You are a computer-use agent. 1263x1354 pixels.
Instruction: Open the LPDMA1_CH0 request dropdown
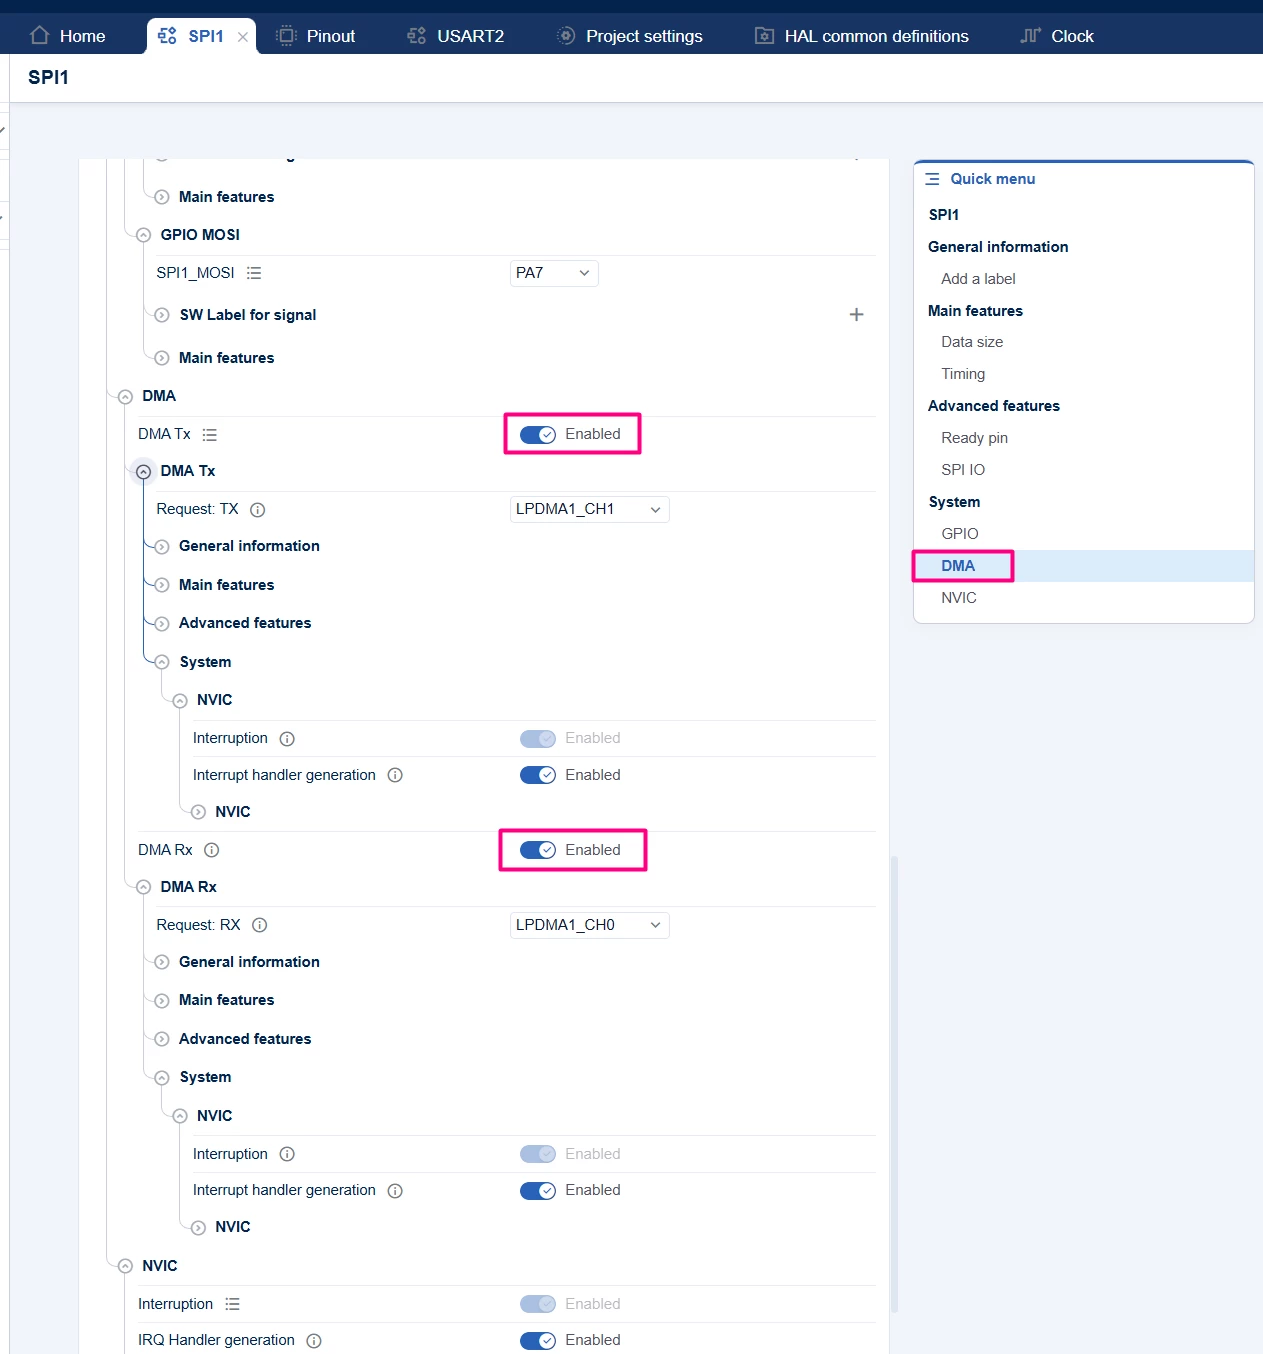pos(589,925)
